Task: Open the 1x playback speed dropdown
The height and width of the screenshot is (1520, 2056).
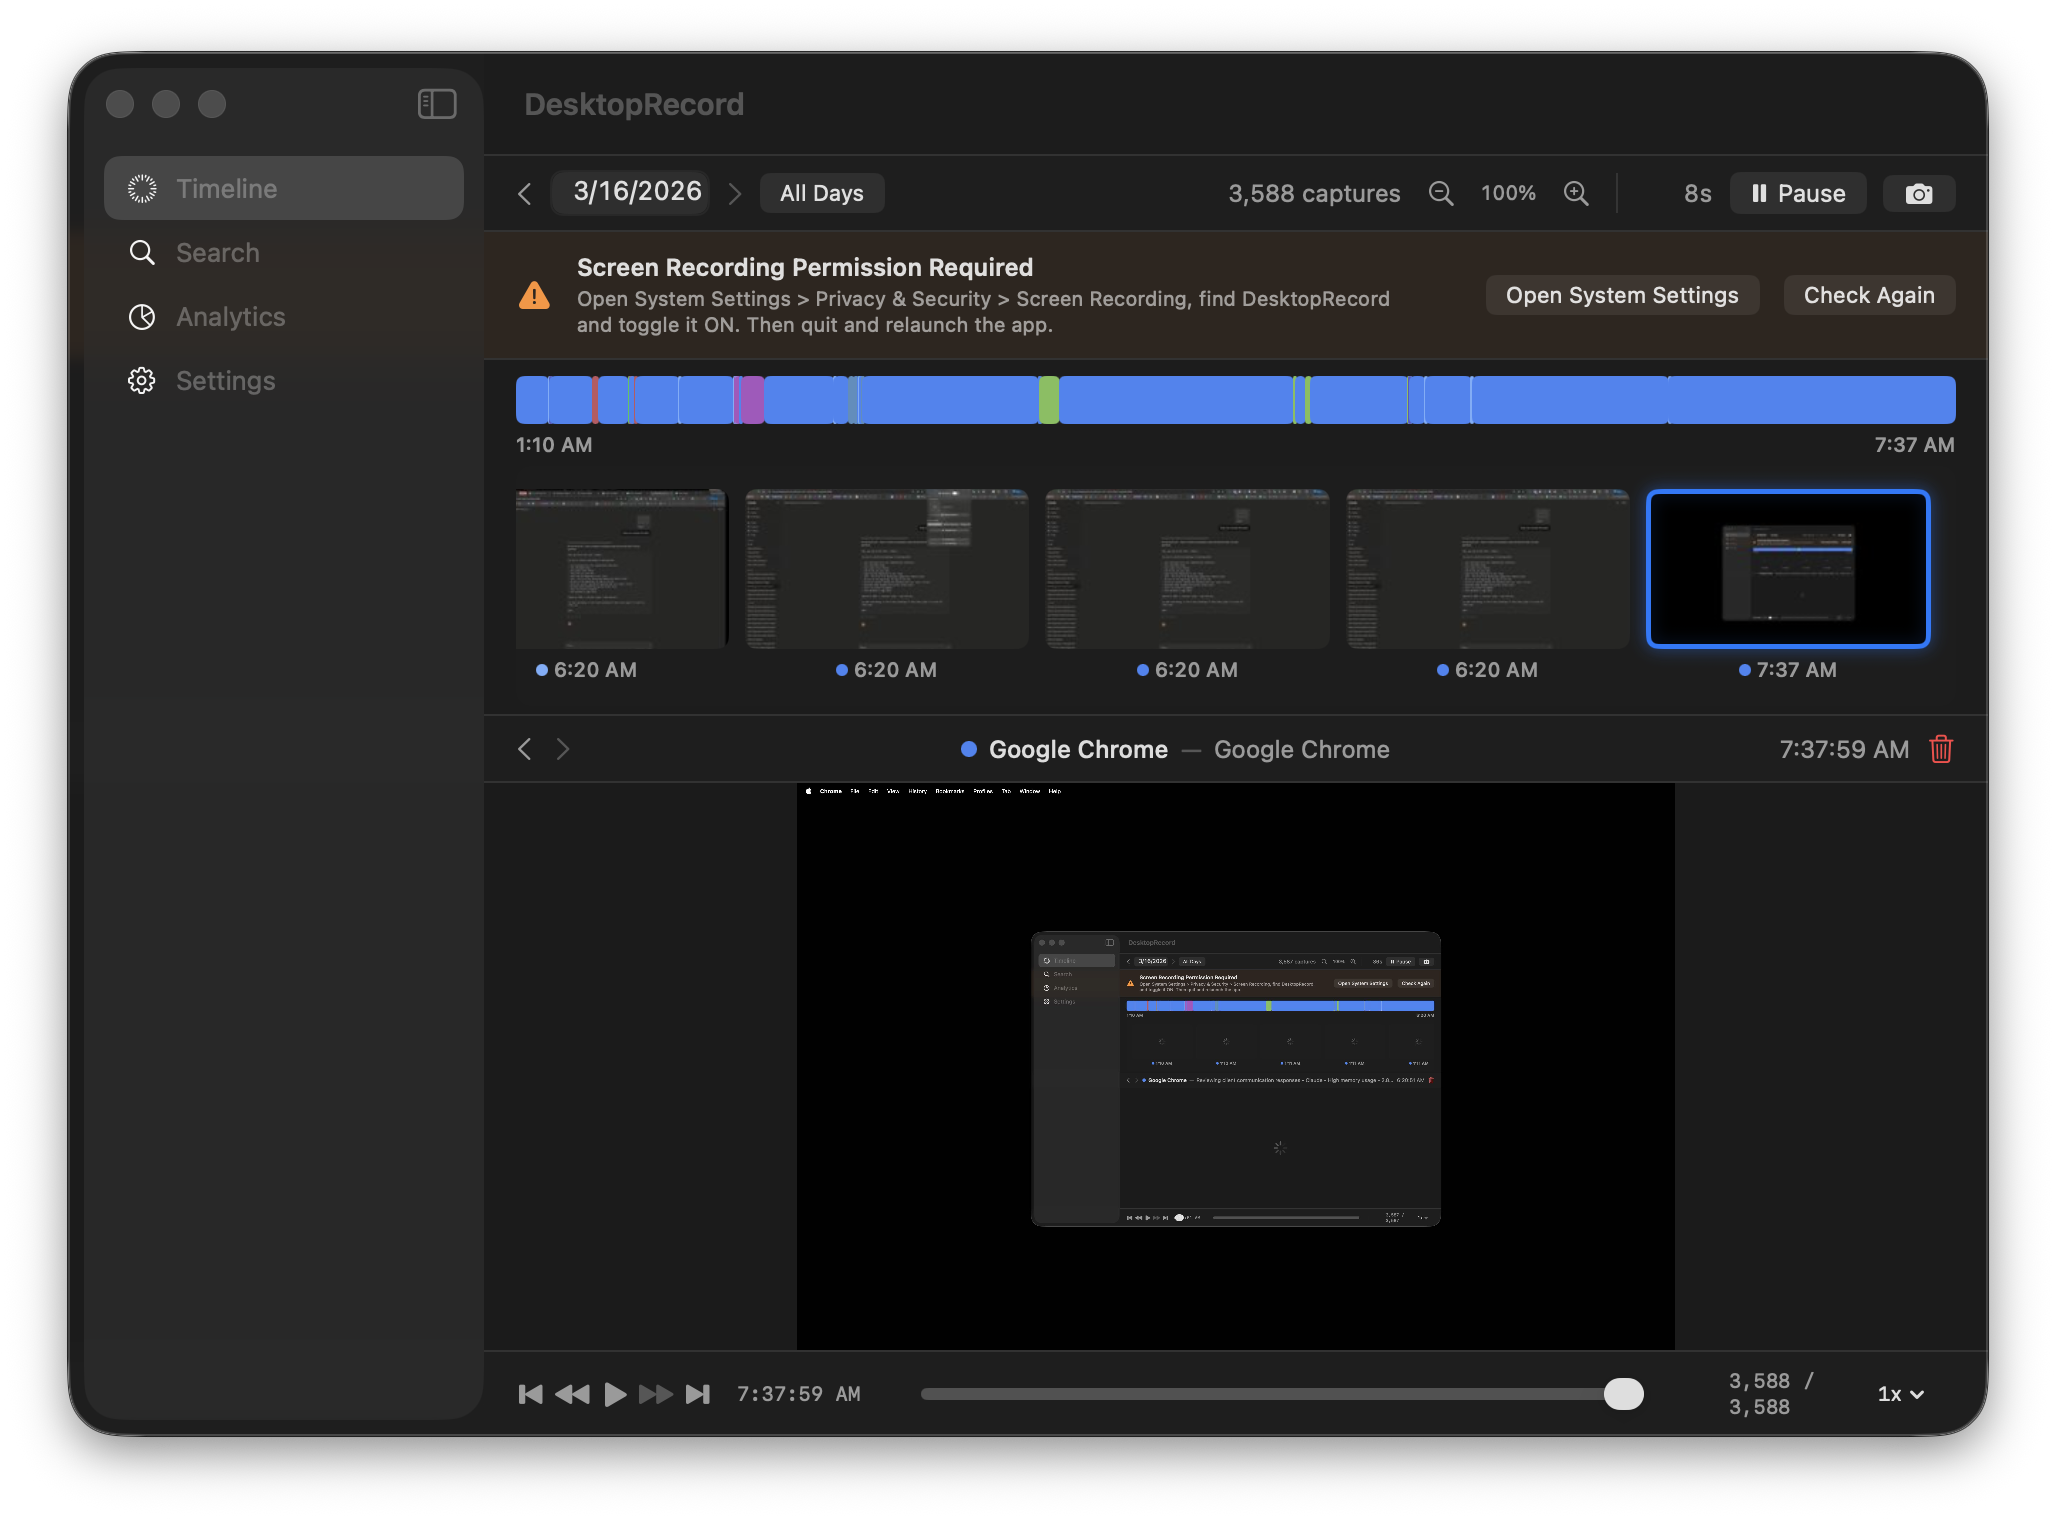Action: (x=1900, y=1394)
